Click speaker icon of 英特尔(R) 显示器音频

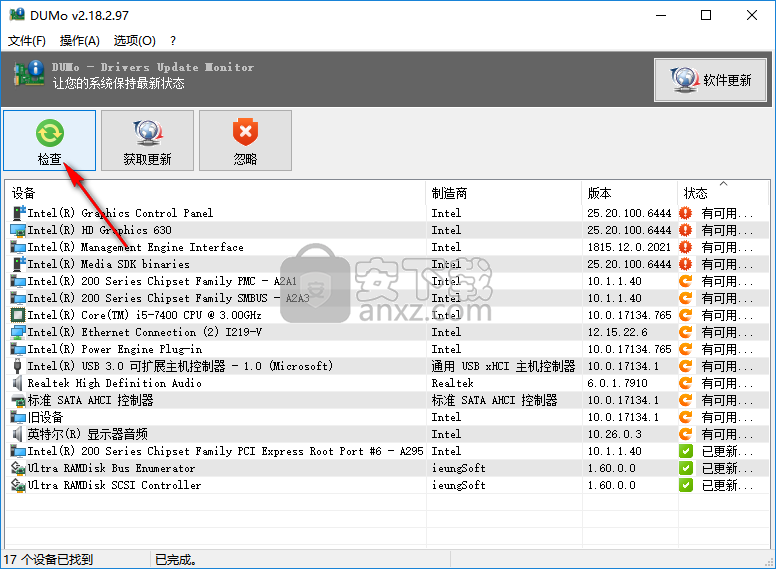[18, 434]
